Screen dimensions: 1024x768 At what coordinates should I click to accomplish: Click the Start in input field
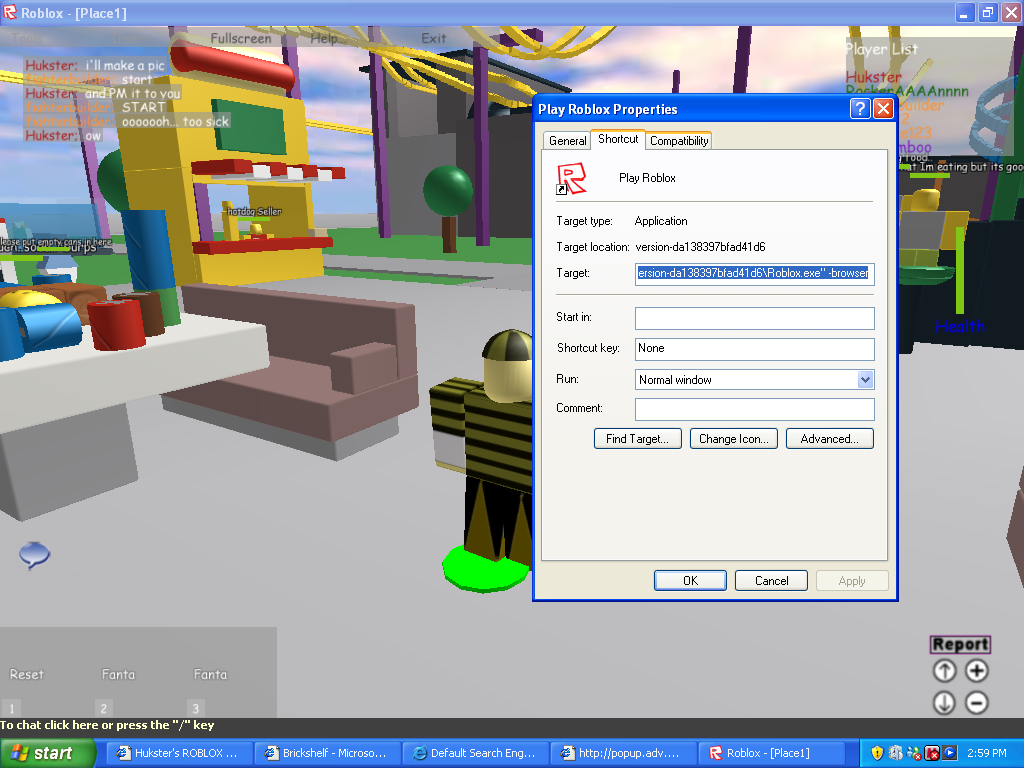coord(754,318)
